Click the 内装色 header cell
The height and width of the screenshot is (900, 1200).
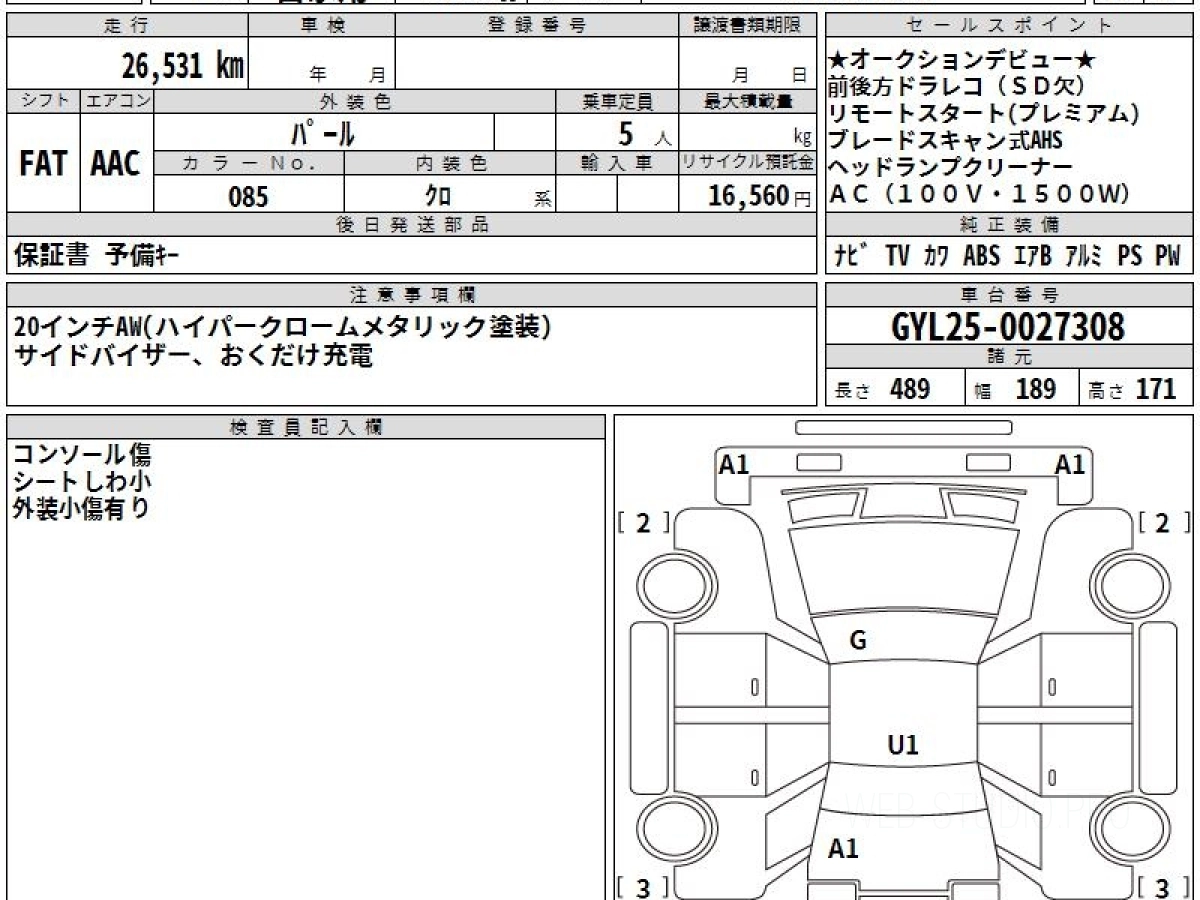click(450, 163)
